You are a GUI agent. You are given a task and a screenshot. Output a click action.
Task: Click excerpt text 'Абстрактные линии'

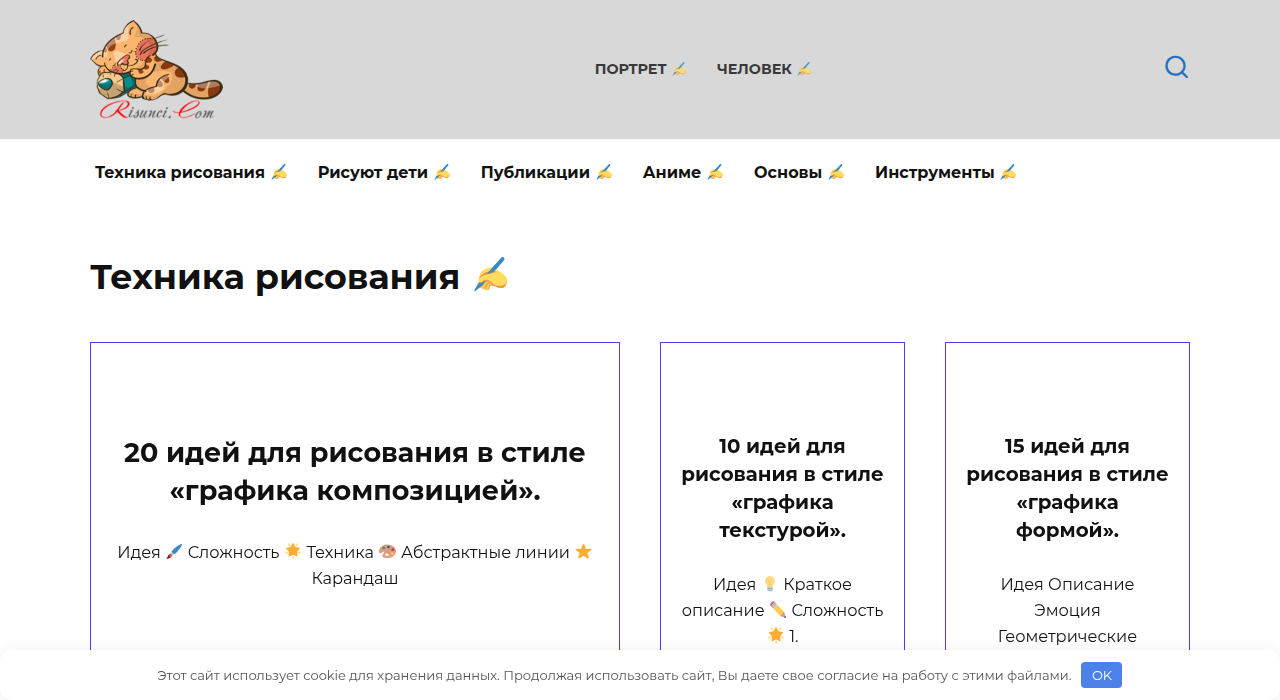485,552
